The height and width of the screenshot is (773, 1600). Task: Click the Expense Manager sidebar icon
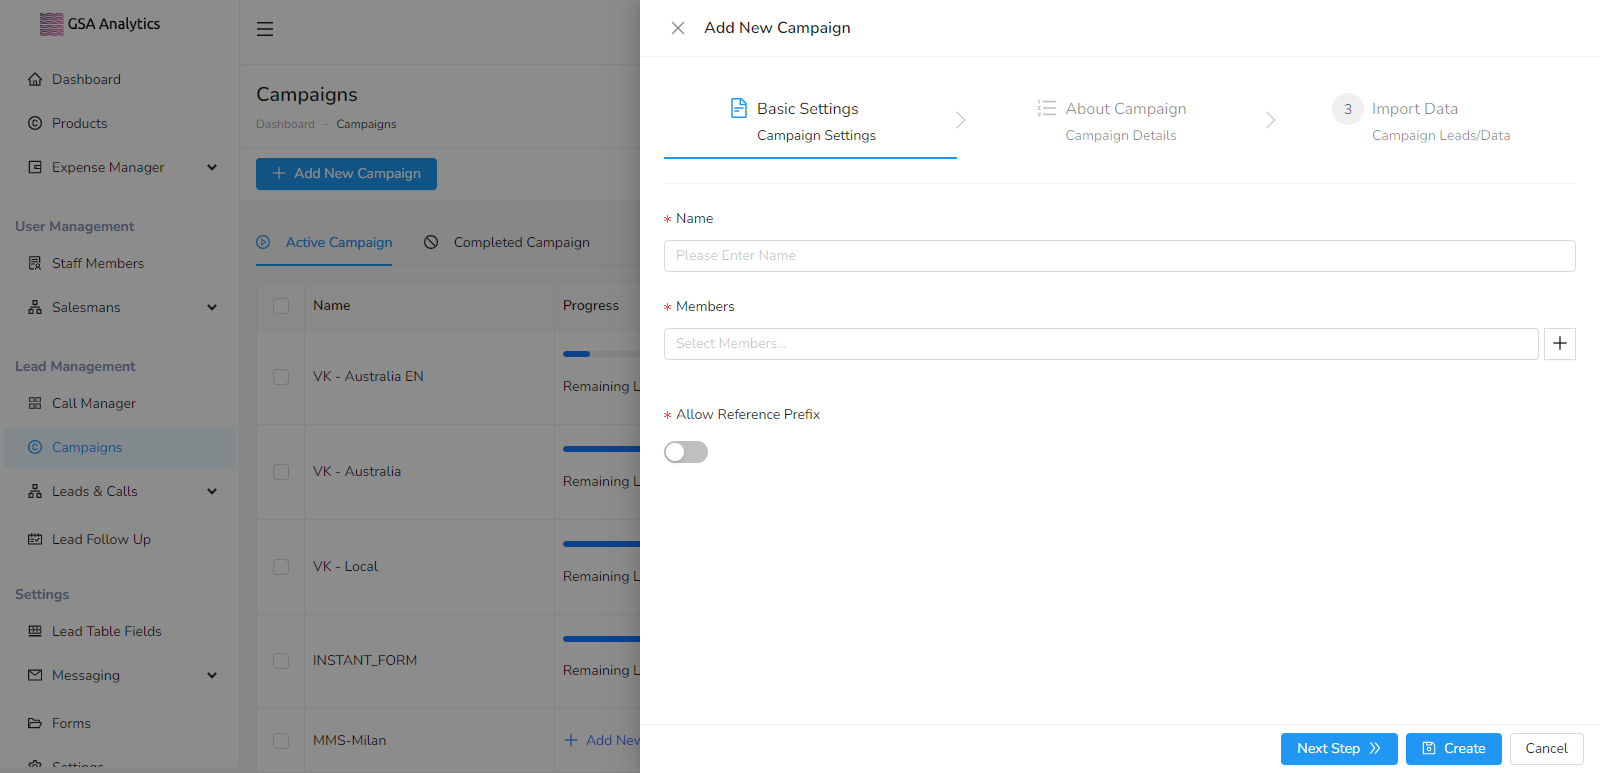tap(35, 167)
